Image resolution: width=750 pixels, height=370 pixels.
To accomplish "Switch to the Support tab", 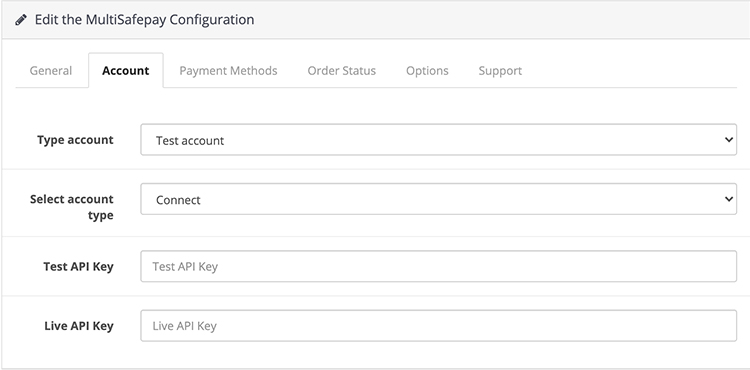I will tap(500, 71).
